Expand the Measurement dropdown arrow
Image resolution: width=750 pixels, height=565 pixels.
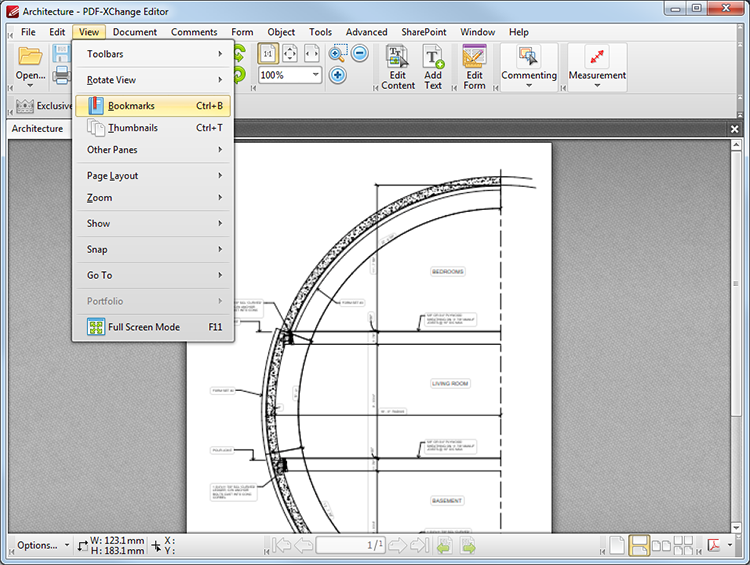597,86
